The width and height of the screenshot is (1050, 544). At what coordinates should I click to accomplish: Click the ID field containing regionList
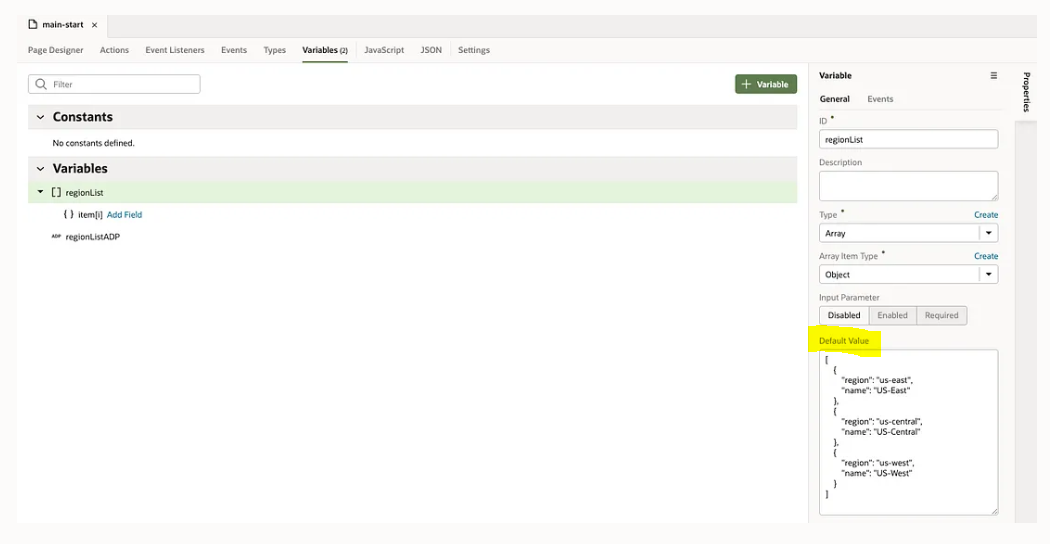(908, 139)
